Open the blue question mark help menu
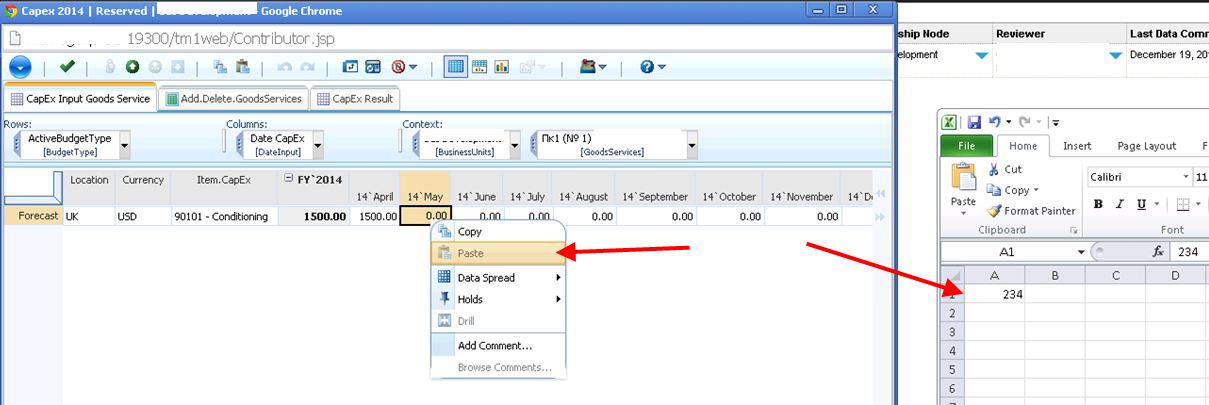The image size is (1209, 405). (x=652, y=67)
